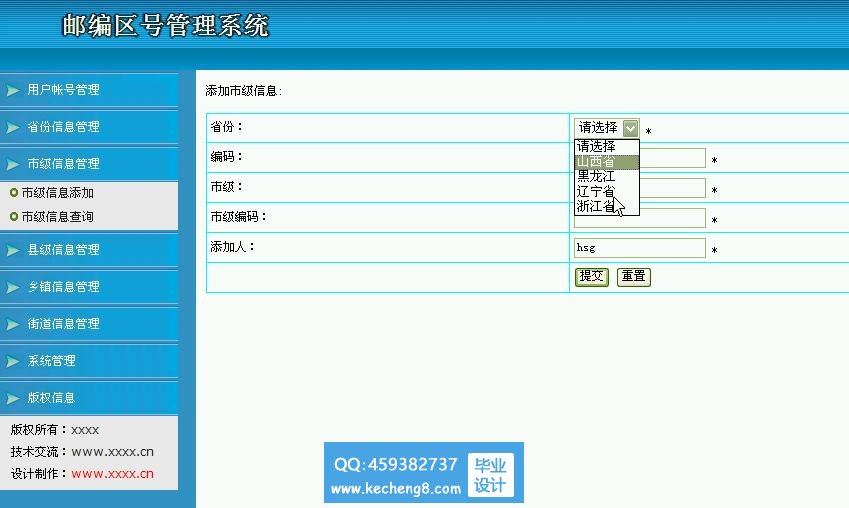Screen dimensions: 849x508
Task: Click the 邮编区号管理系统 title
Action: coord(166,25)
